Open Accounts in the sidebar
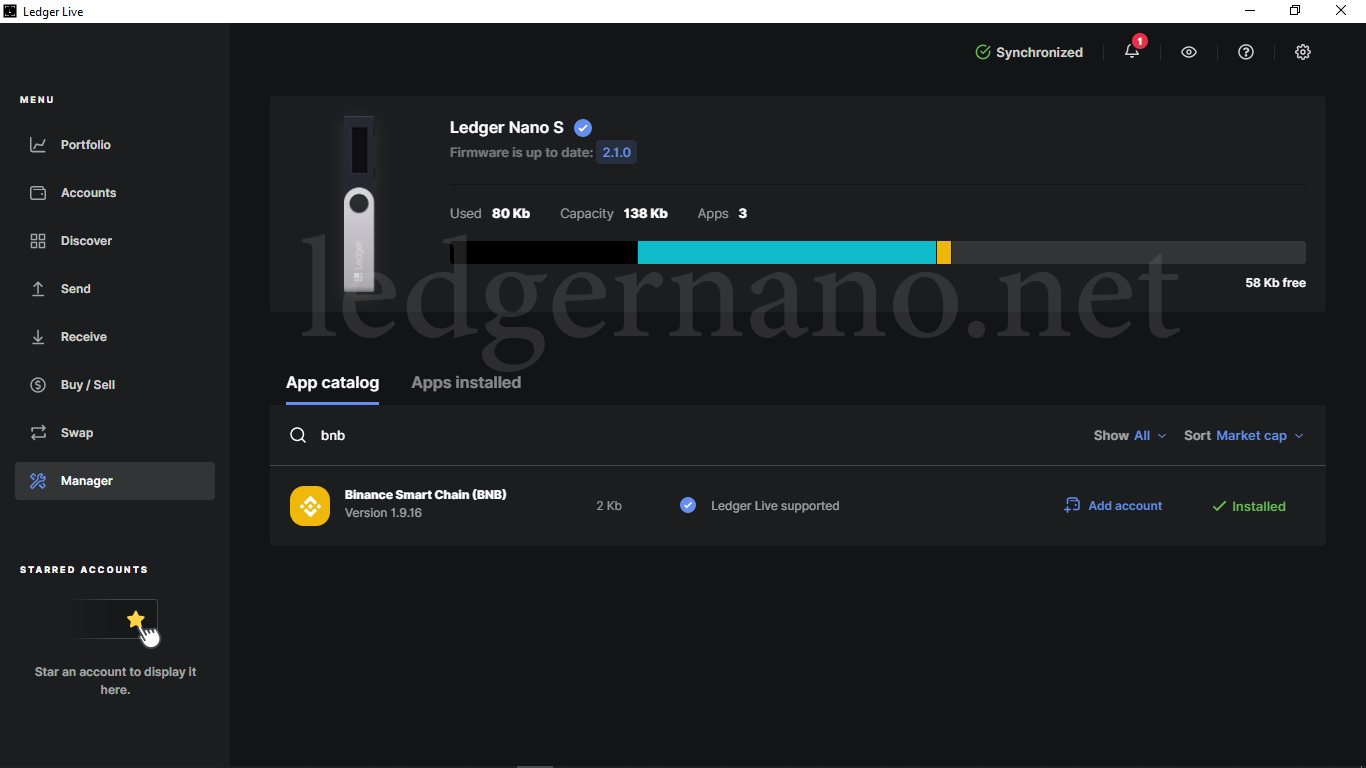Image resolution: width=1366 pixels, height=768 pixels. [x=115, y=193]
